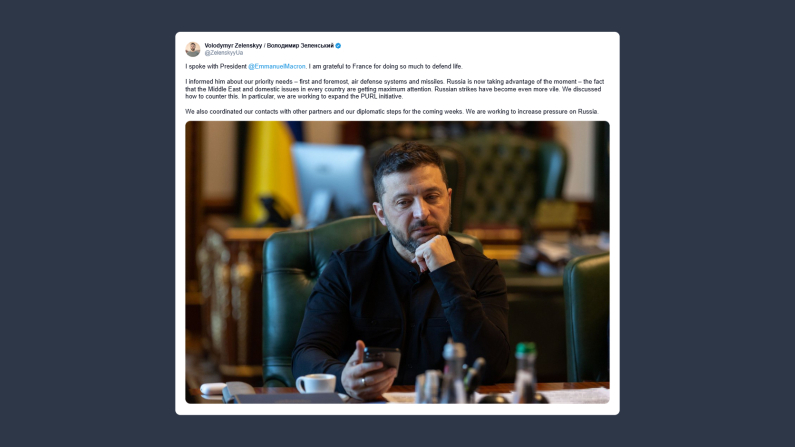Click the green leather chair on the right edge

587,317
